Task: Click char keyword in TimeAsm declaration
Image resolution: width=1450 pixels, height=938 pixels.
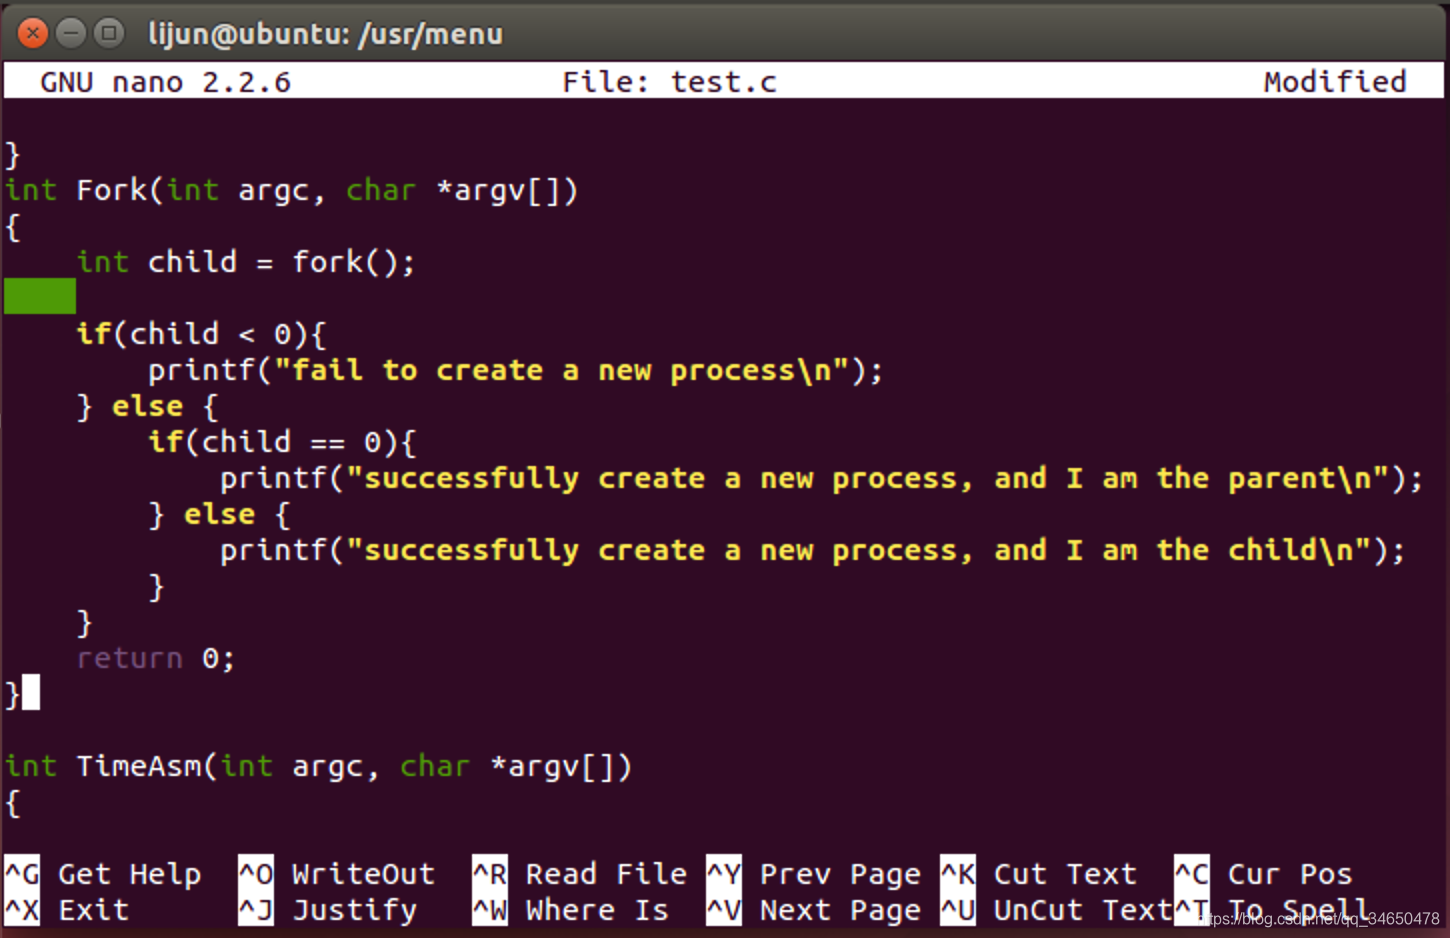Action: click(435, 767)
